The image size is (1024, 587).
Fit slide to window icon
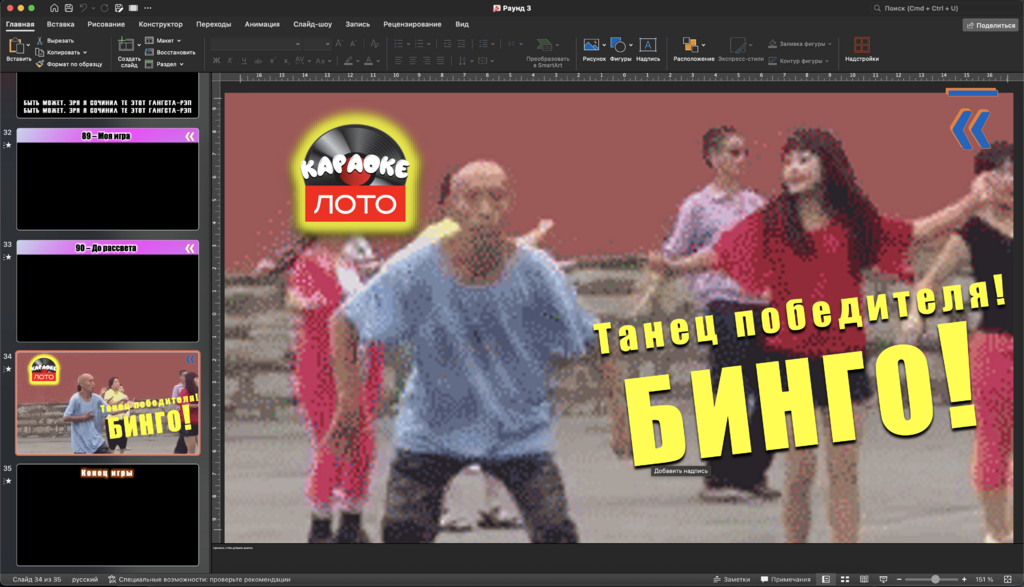1008,579
